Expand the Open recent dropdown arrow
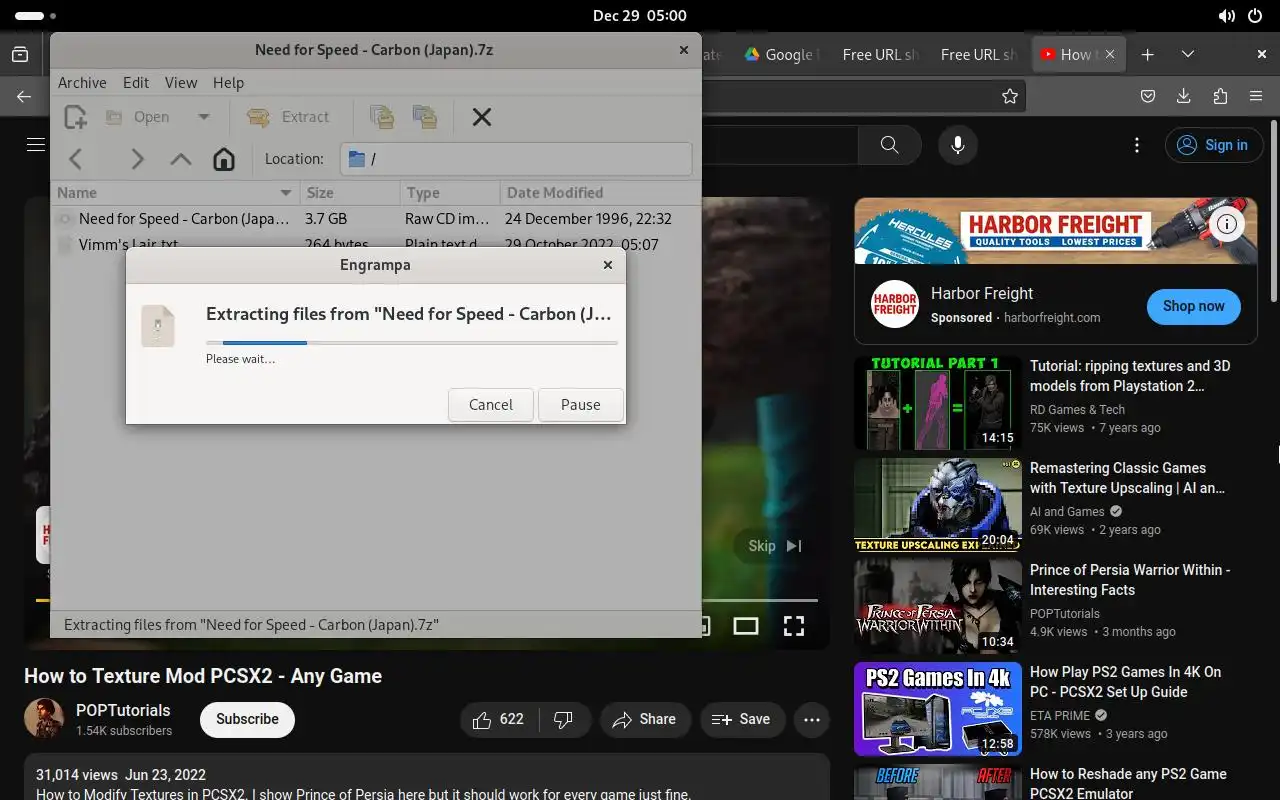 click(203, 117)
